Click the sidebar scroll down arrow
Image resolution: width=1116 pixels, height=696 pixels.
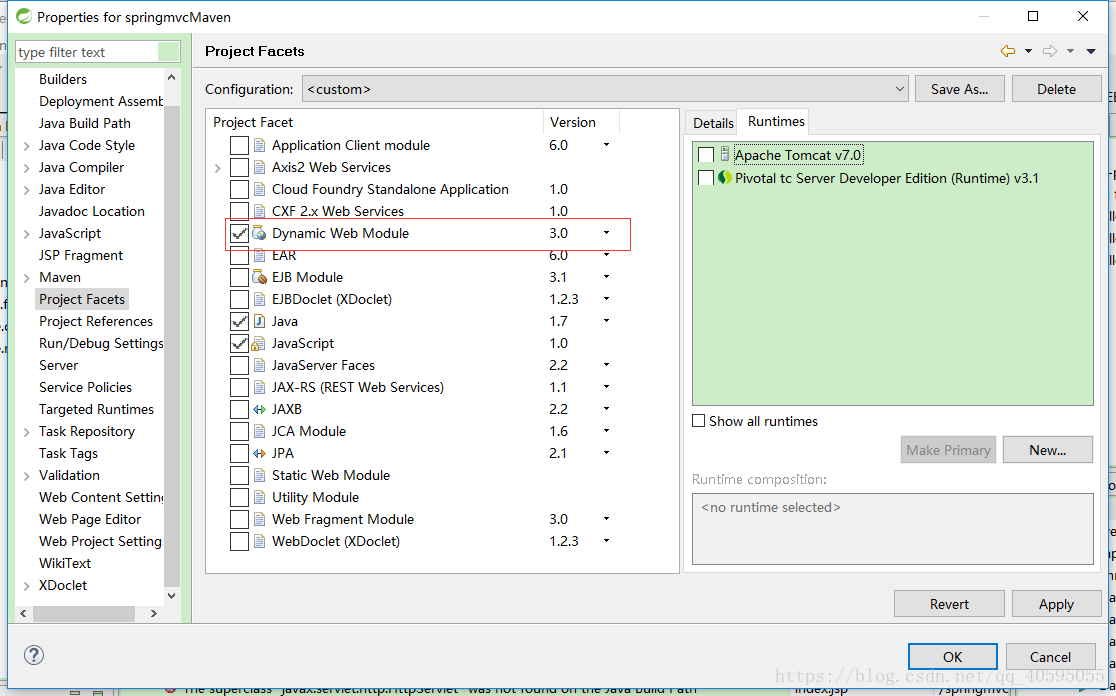coord(172,596)
